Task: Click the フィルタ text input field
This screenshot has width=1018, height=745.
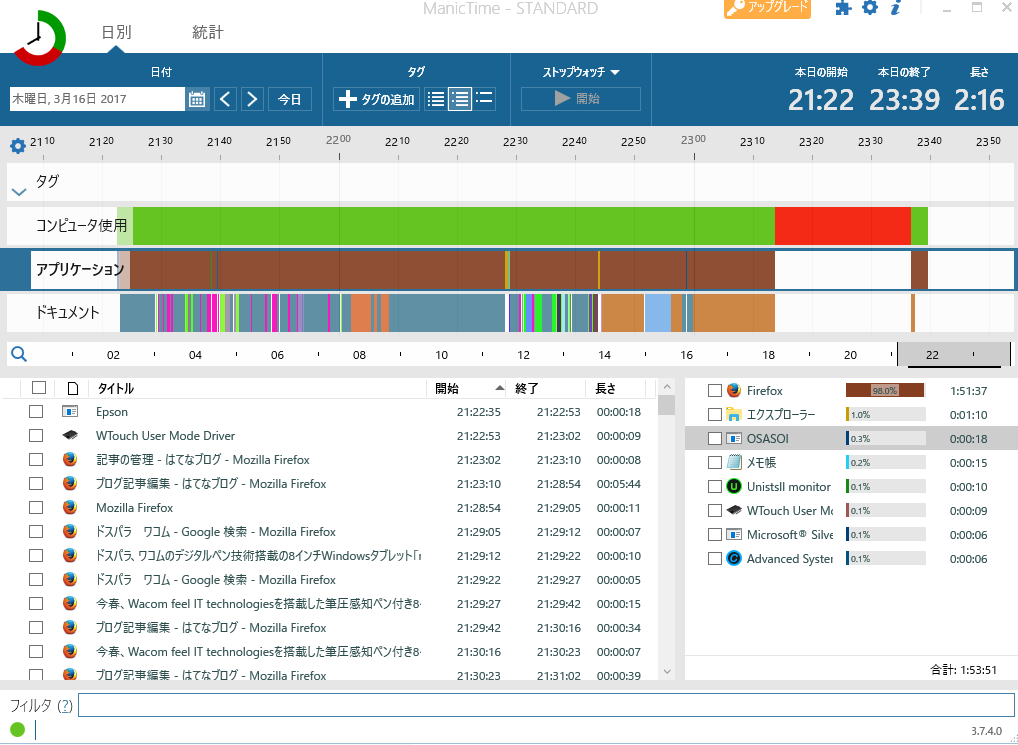Action: point(546,705)
